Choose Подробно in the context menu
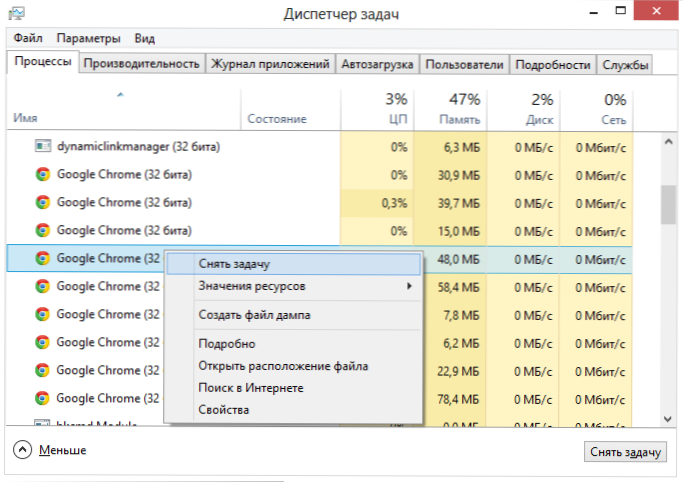The height and width of the screenshot is (482, 683). pyautogui.click(x=294, y=344)
